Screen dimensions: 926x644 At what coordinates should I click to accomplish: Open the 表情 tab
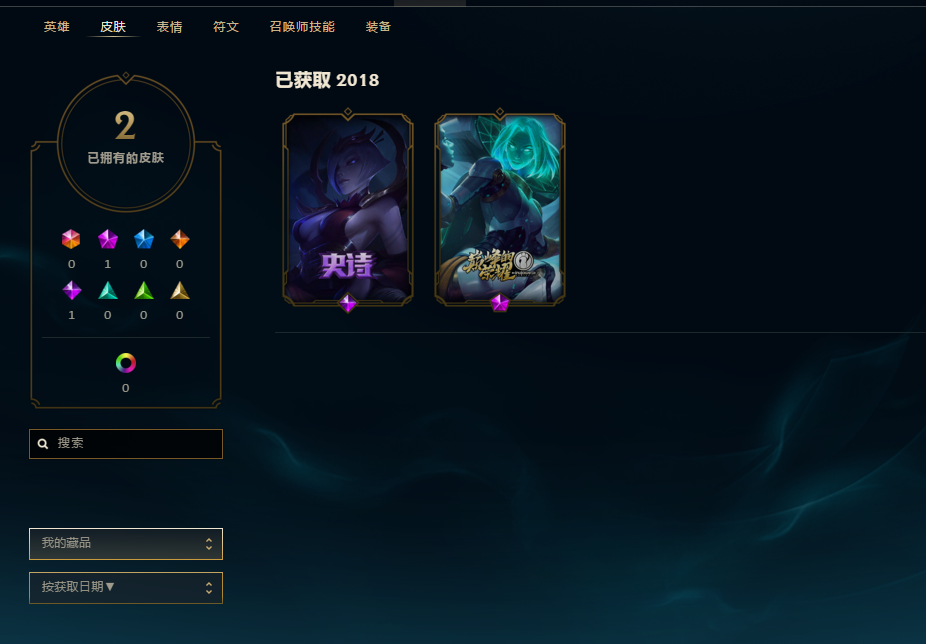pyautogui.click(x=169, y=27)
